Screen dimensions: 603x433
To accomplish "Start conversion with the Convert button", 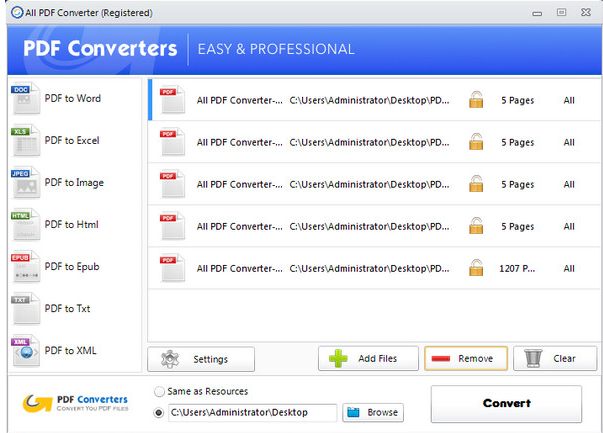I will coord(506,404).
